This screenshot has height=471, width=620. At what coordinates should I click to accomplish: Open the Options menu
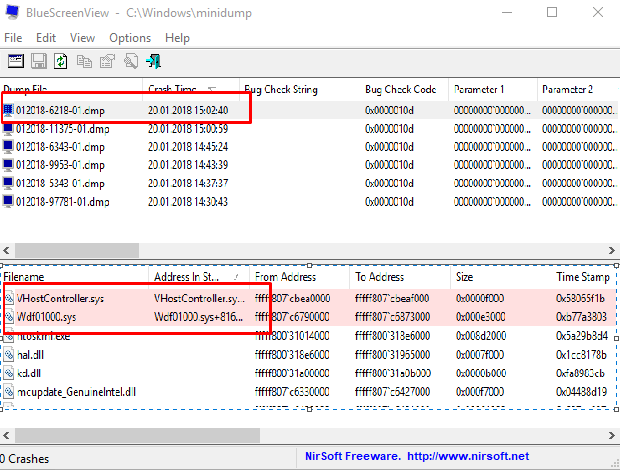(x=130, y=38)
